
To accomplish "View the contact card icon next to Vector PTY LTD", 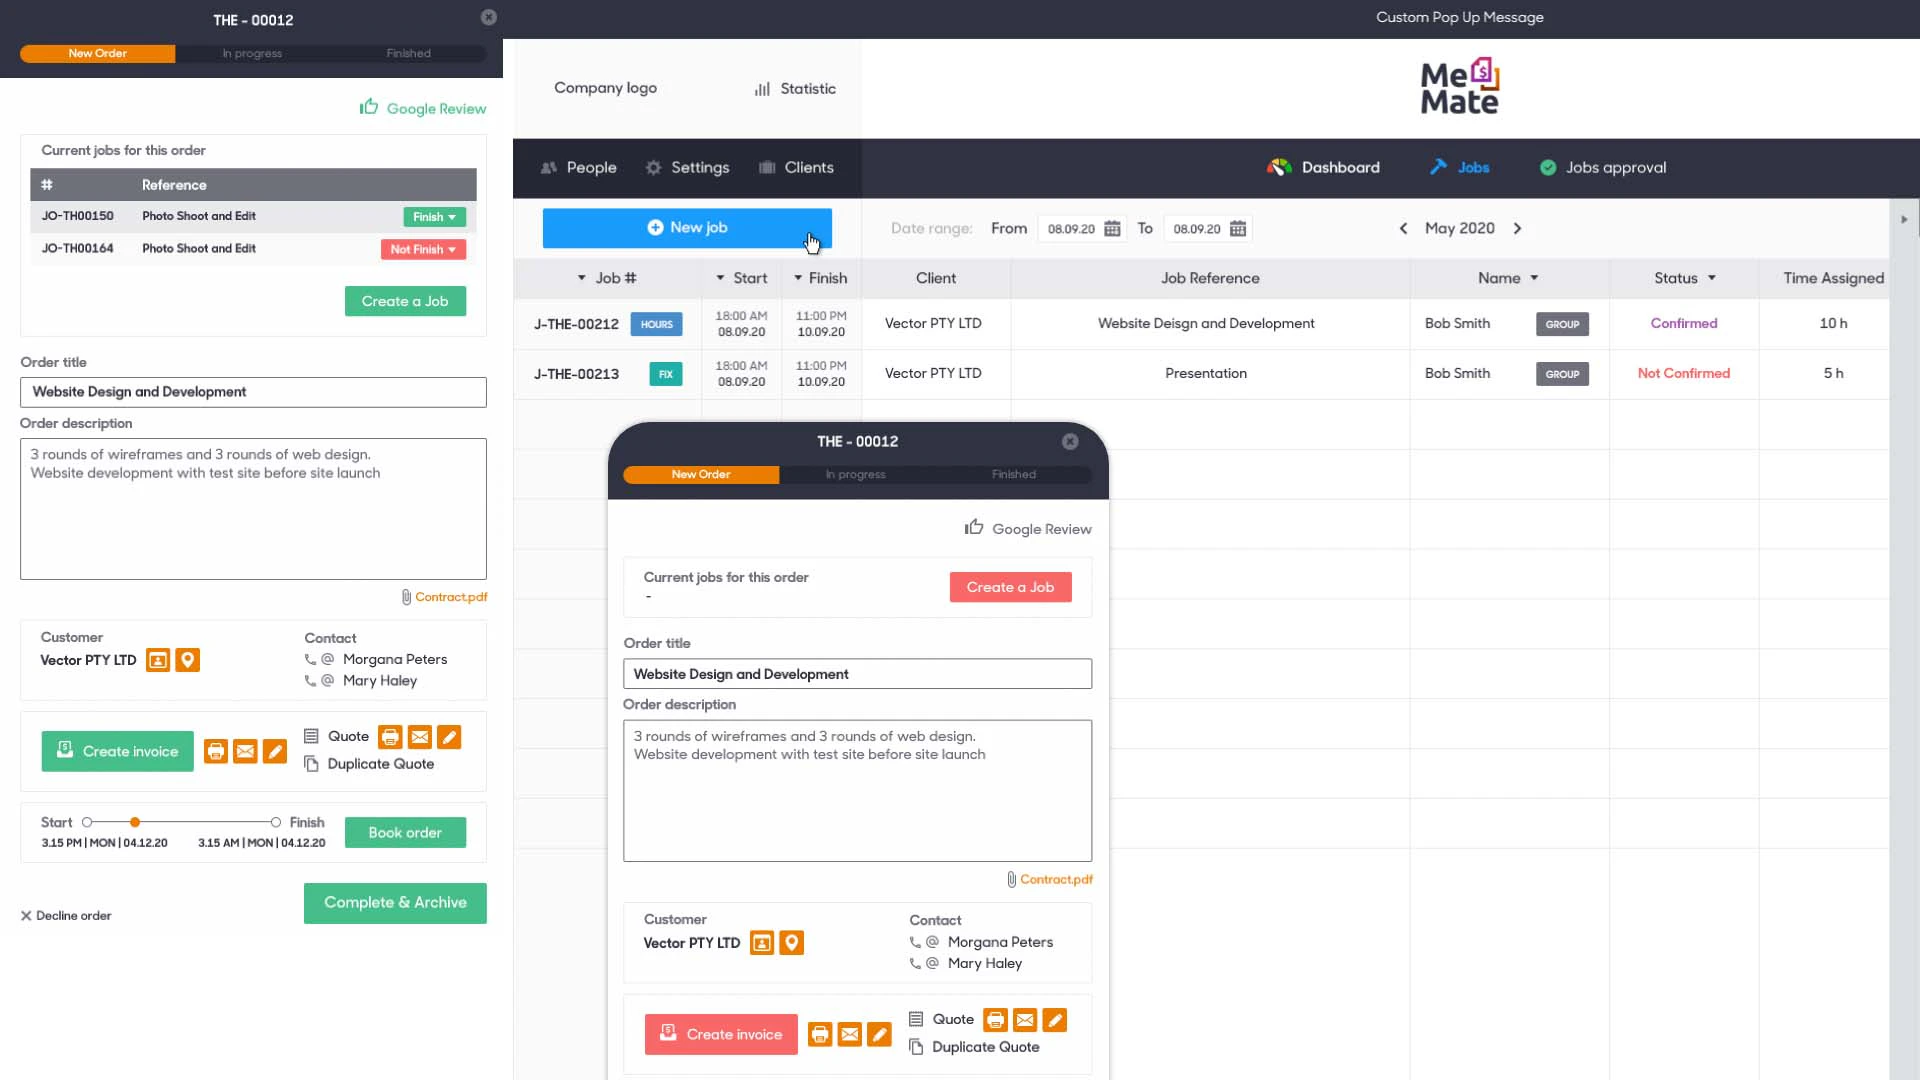I will [158, 660].
